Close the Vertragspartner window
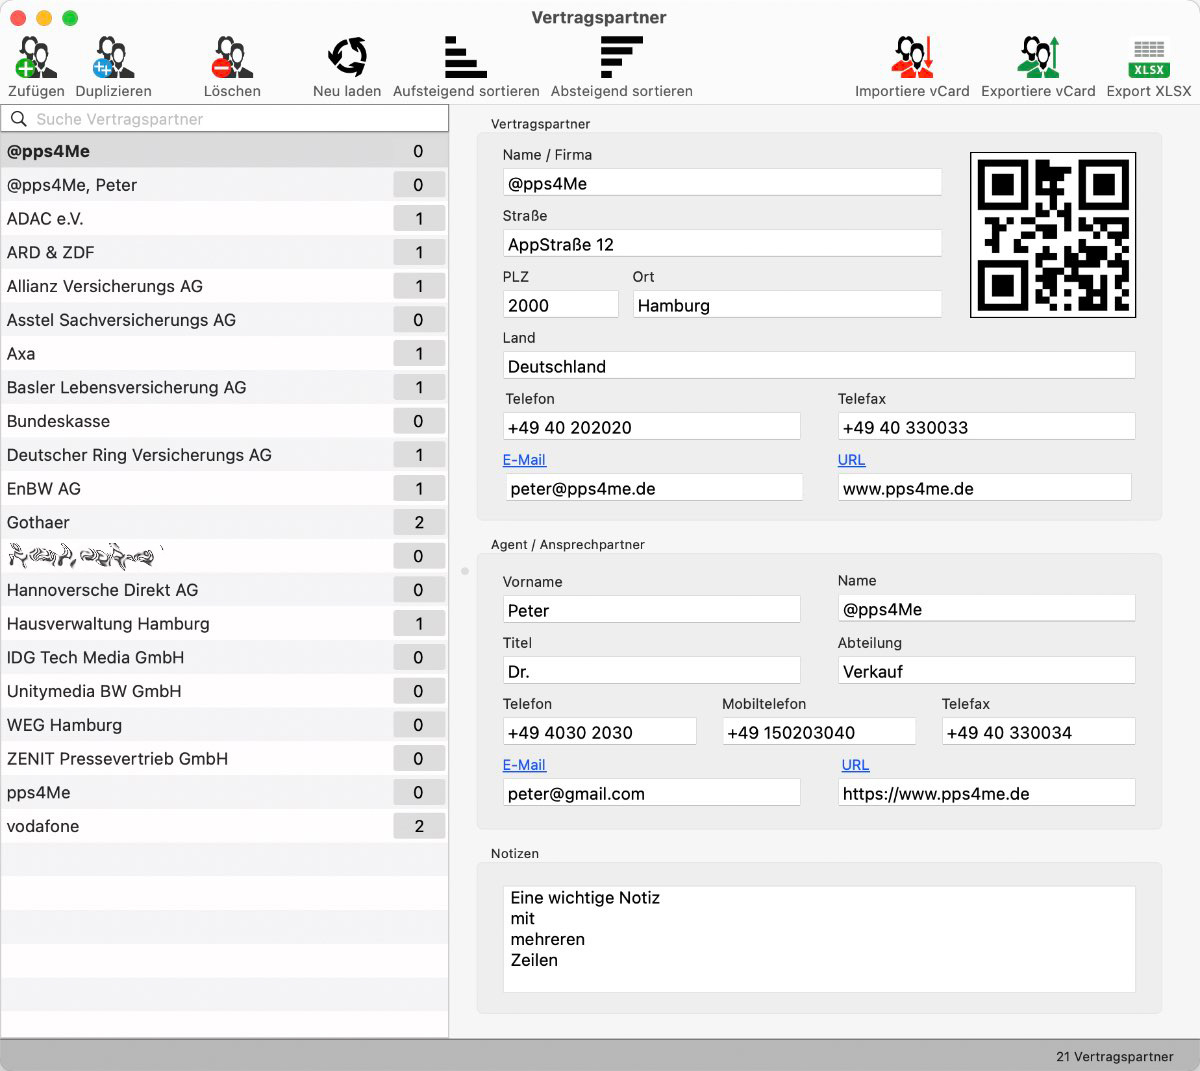This screenshot has height=1071, width=1200. (18, 18)
